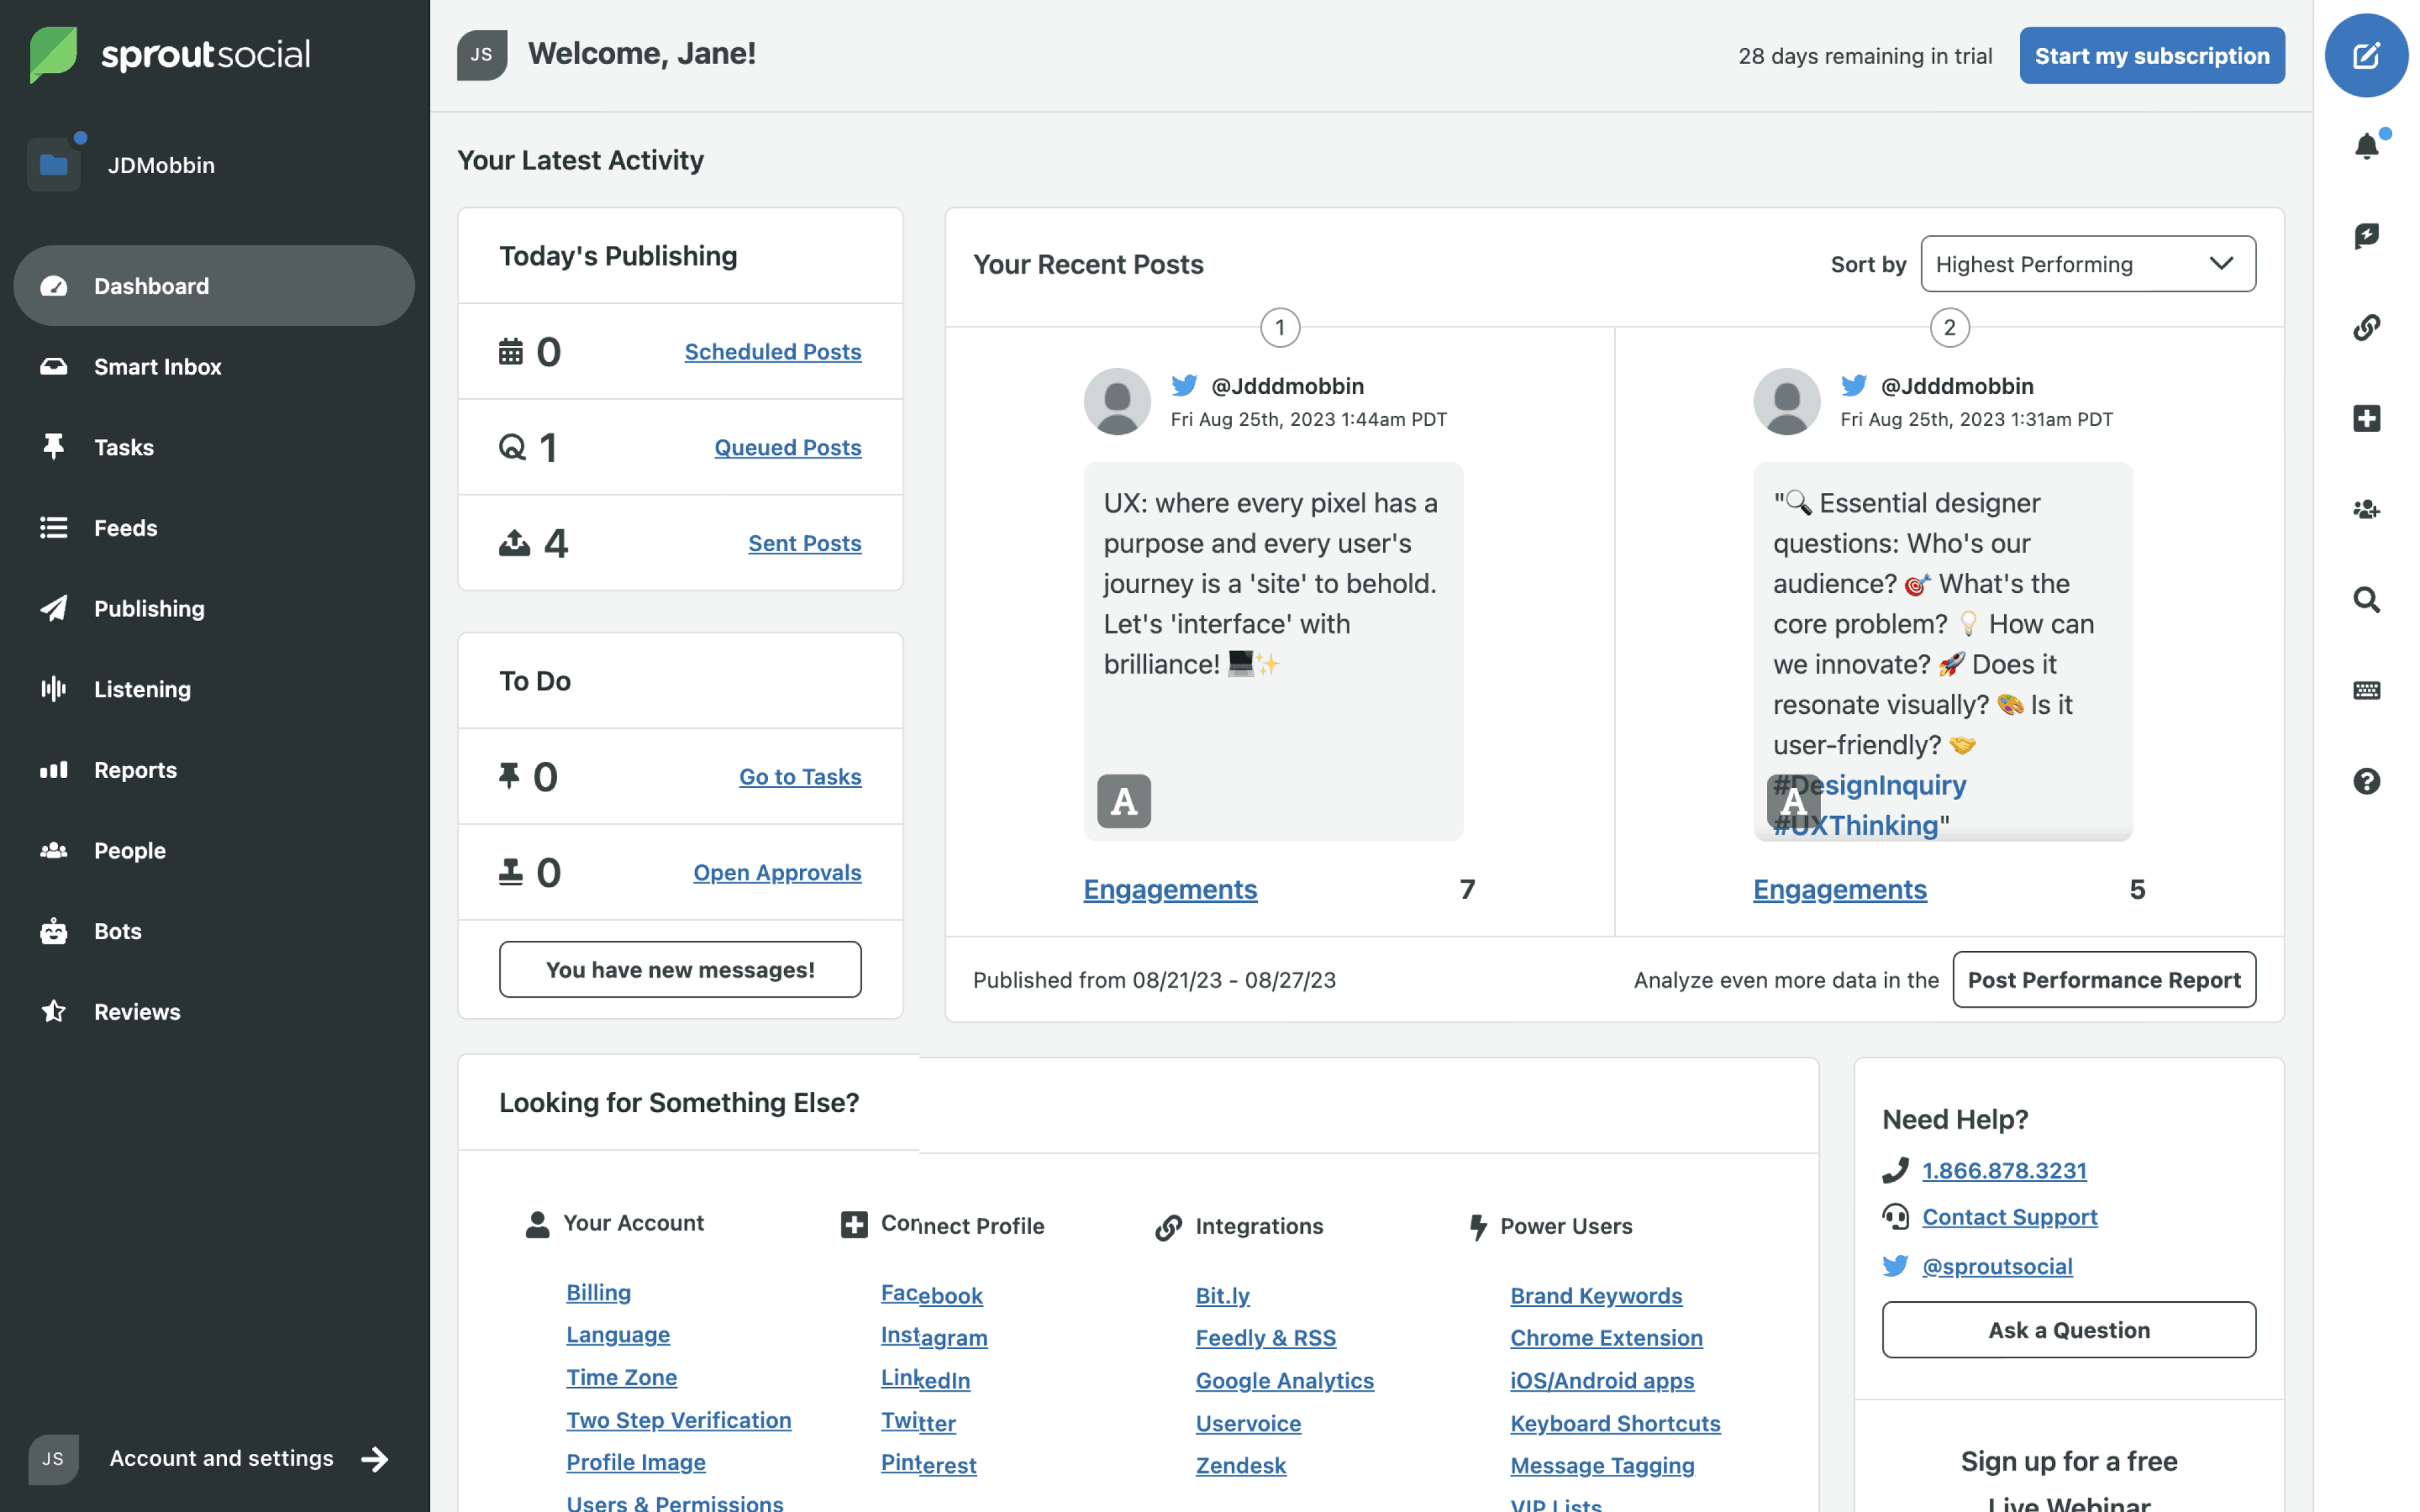Click the compose new post icon

[x=2366, y=55]
